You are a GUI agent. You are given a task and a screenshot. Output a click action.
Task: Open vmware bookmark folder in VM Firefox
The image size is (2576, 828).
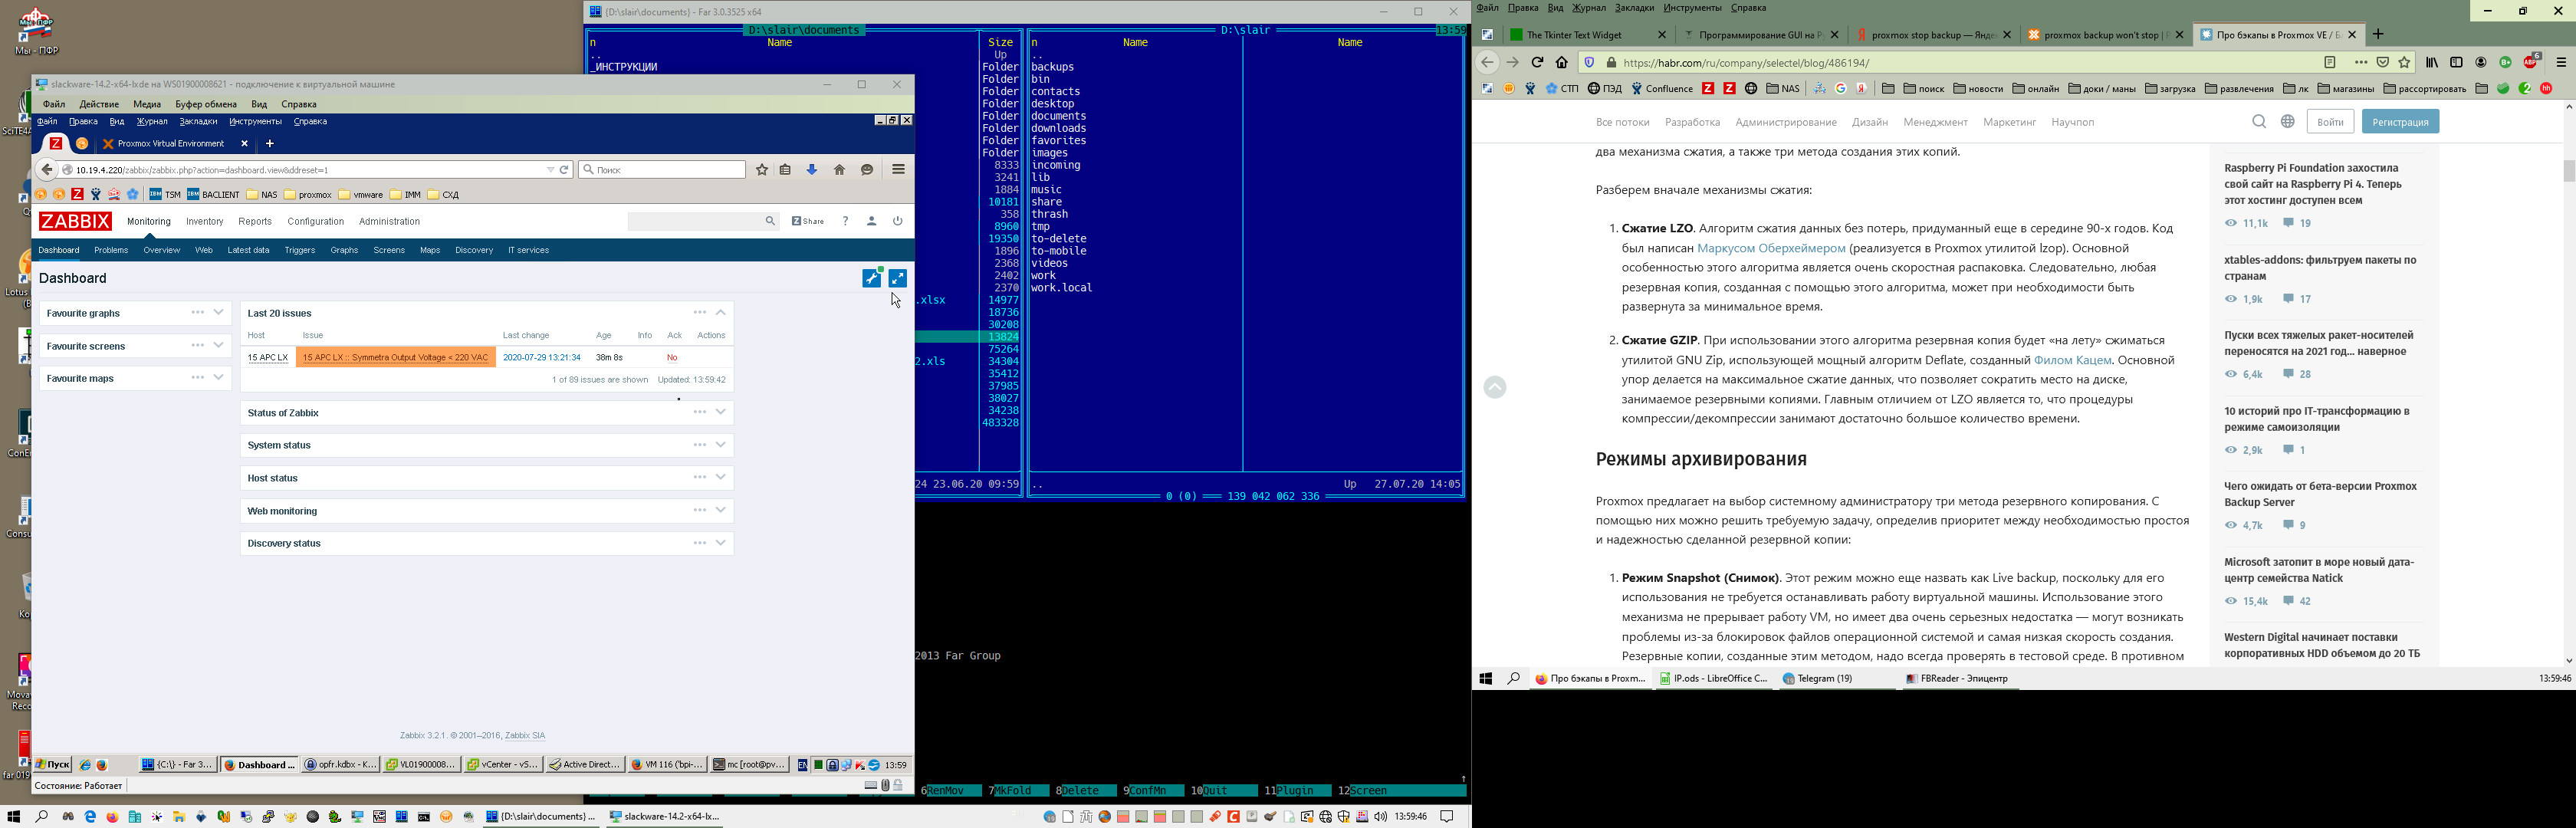361,195
